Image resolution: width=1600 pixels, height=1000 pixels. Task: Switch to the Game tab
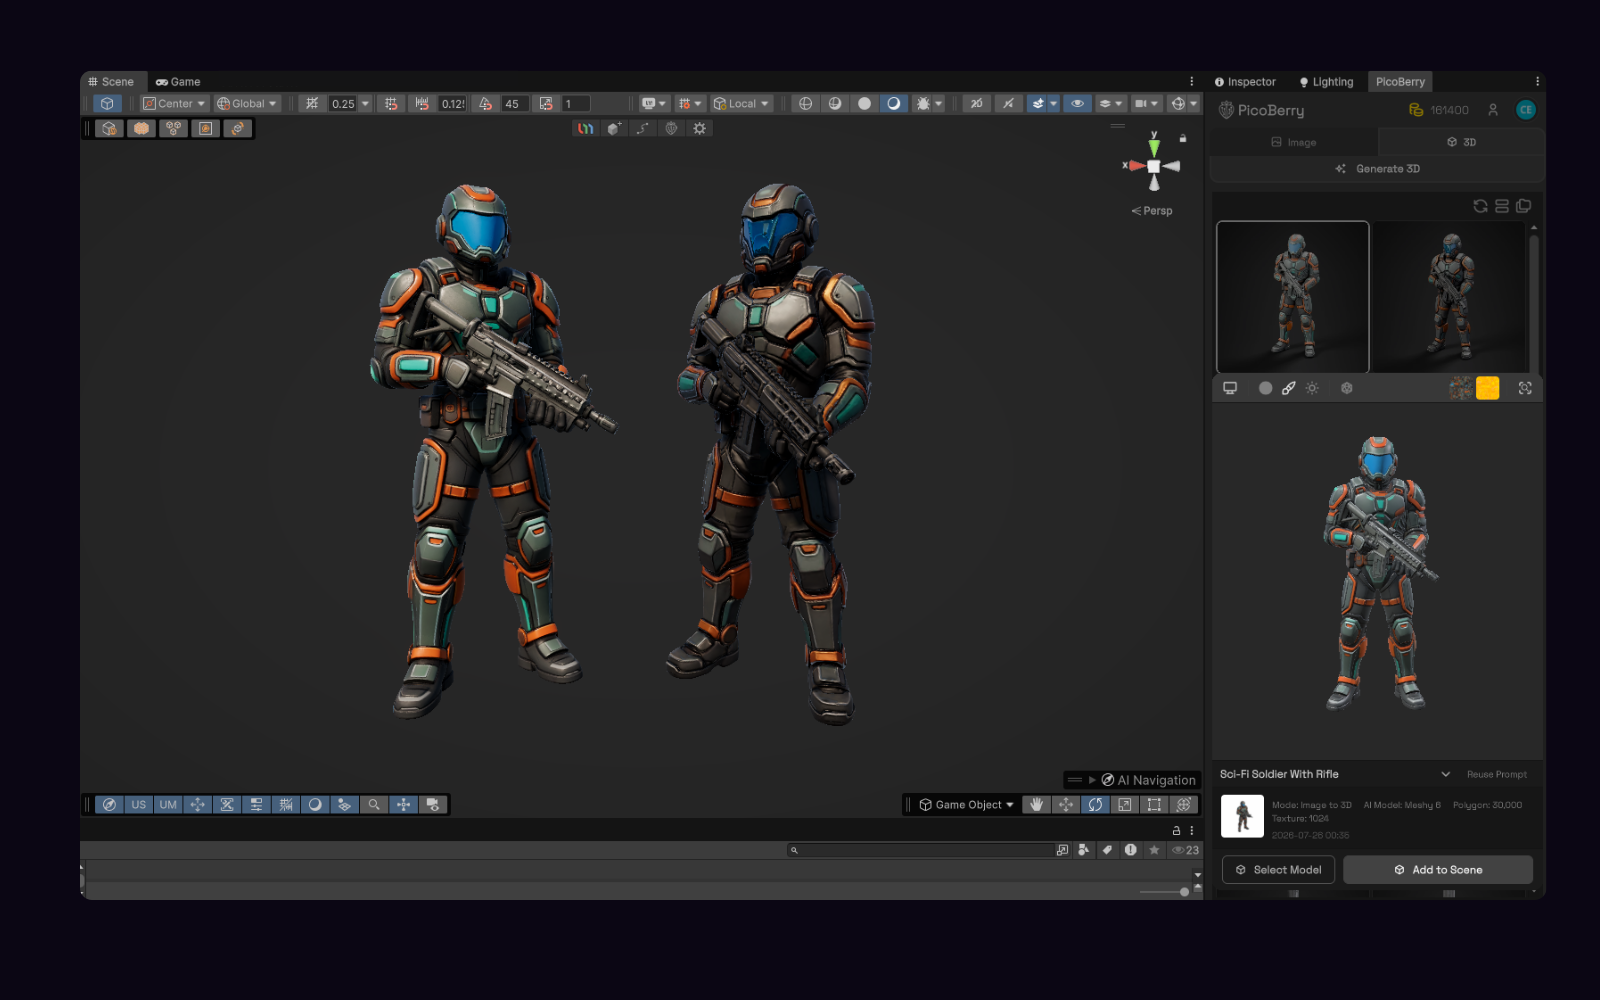click(178, 82)
